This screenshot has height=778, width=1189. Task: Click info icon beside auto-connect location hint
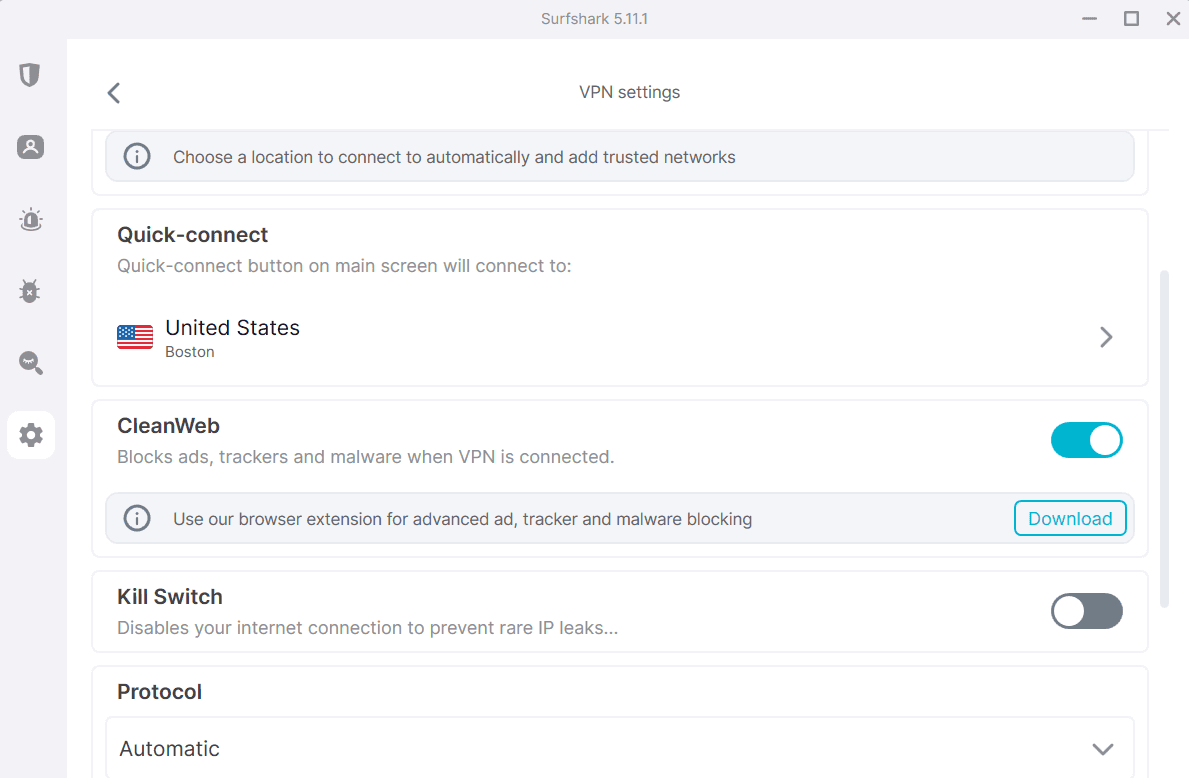(x=137, y=156)
